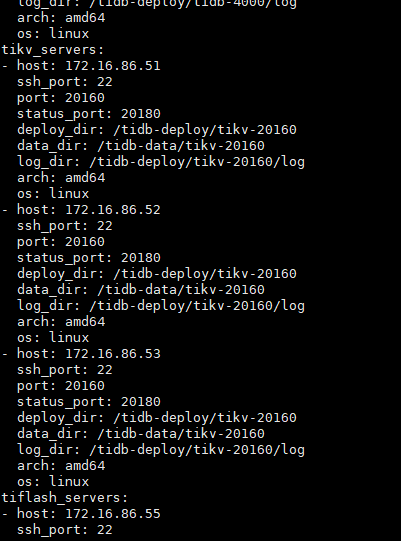This screenshot has width=401, height=541.
Task: Click deploy_dir line under host 172.16.86.52
Action: (157, 274)
